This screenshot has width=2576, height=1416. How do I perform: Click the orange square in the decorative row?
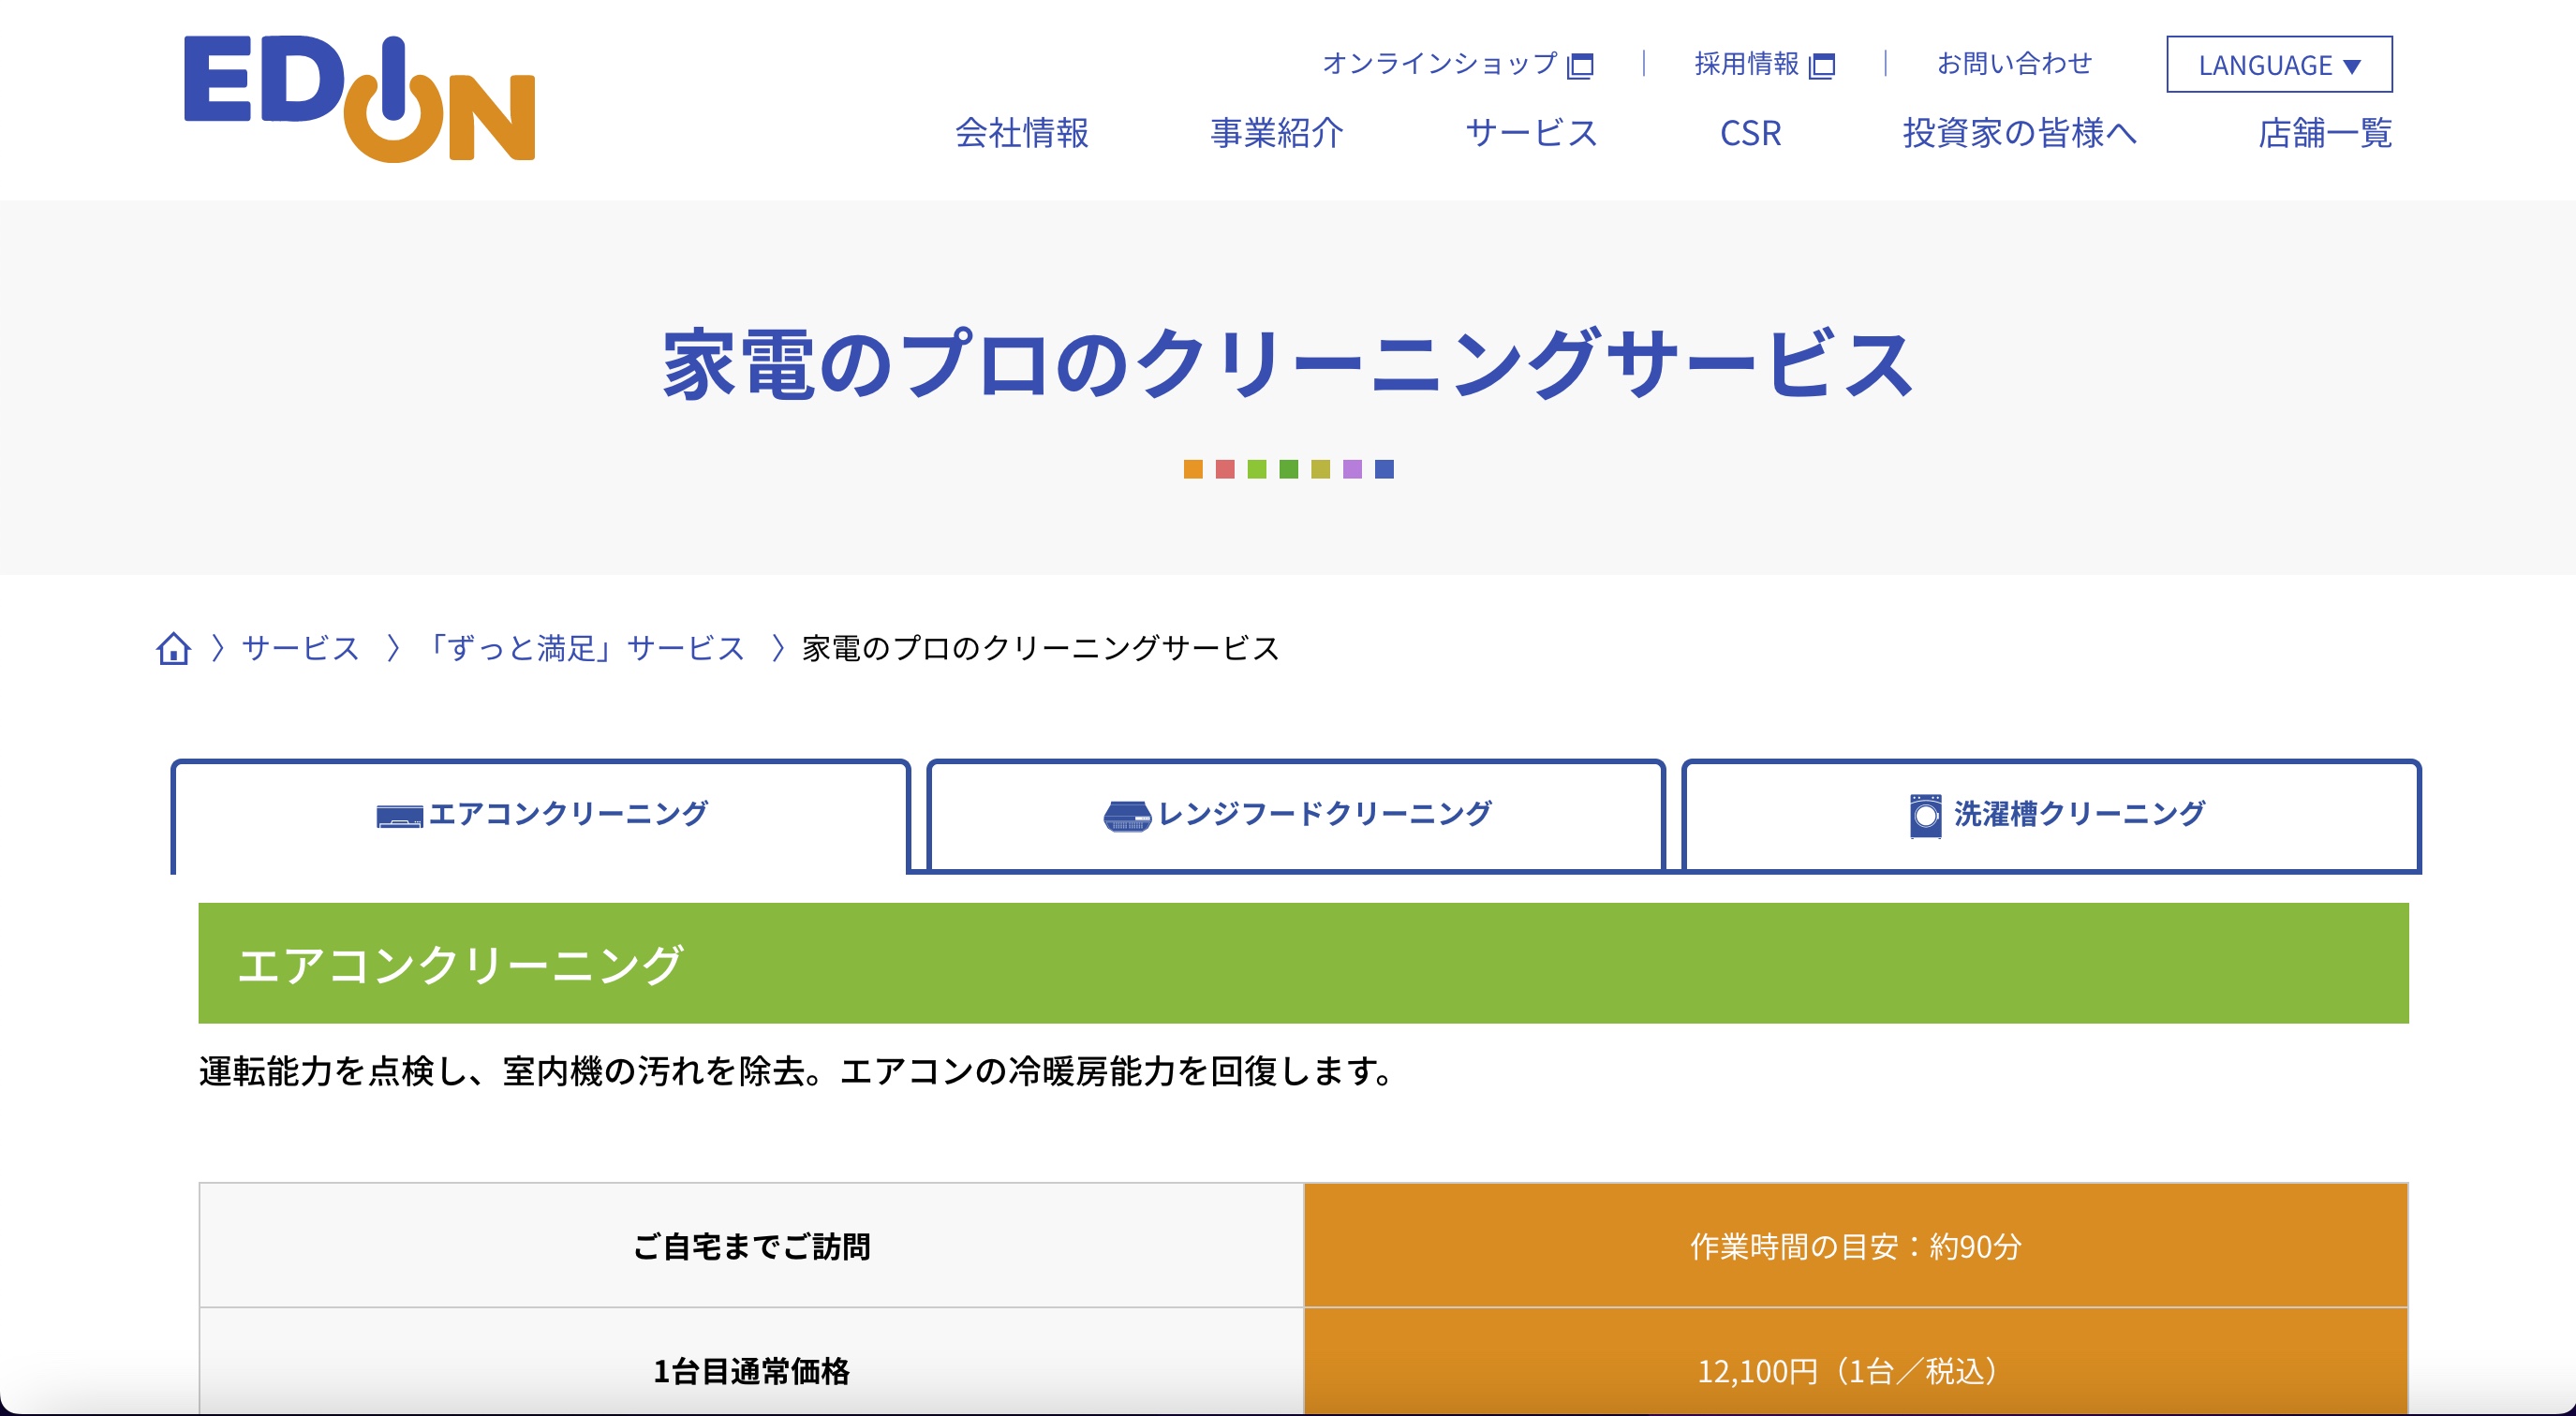pyautogui.click(x=1193, y=468)
